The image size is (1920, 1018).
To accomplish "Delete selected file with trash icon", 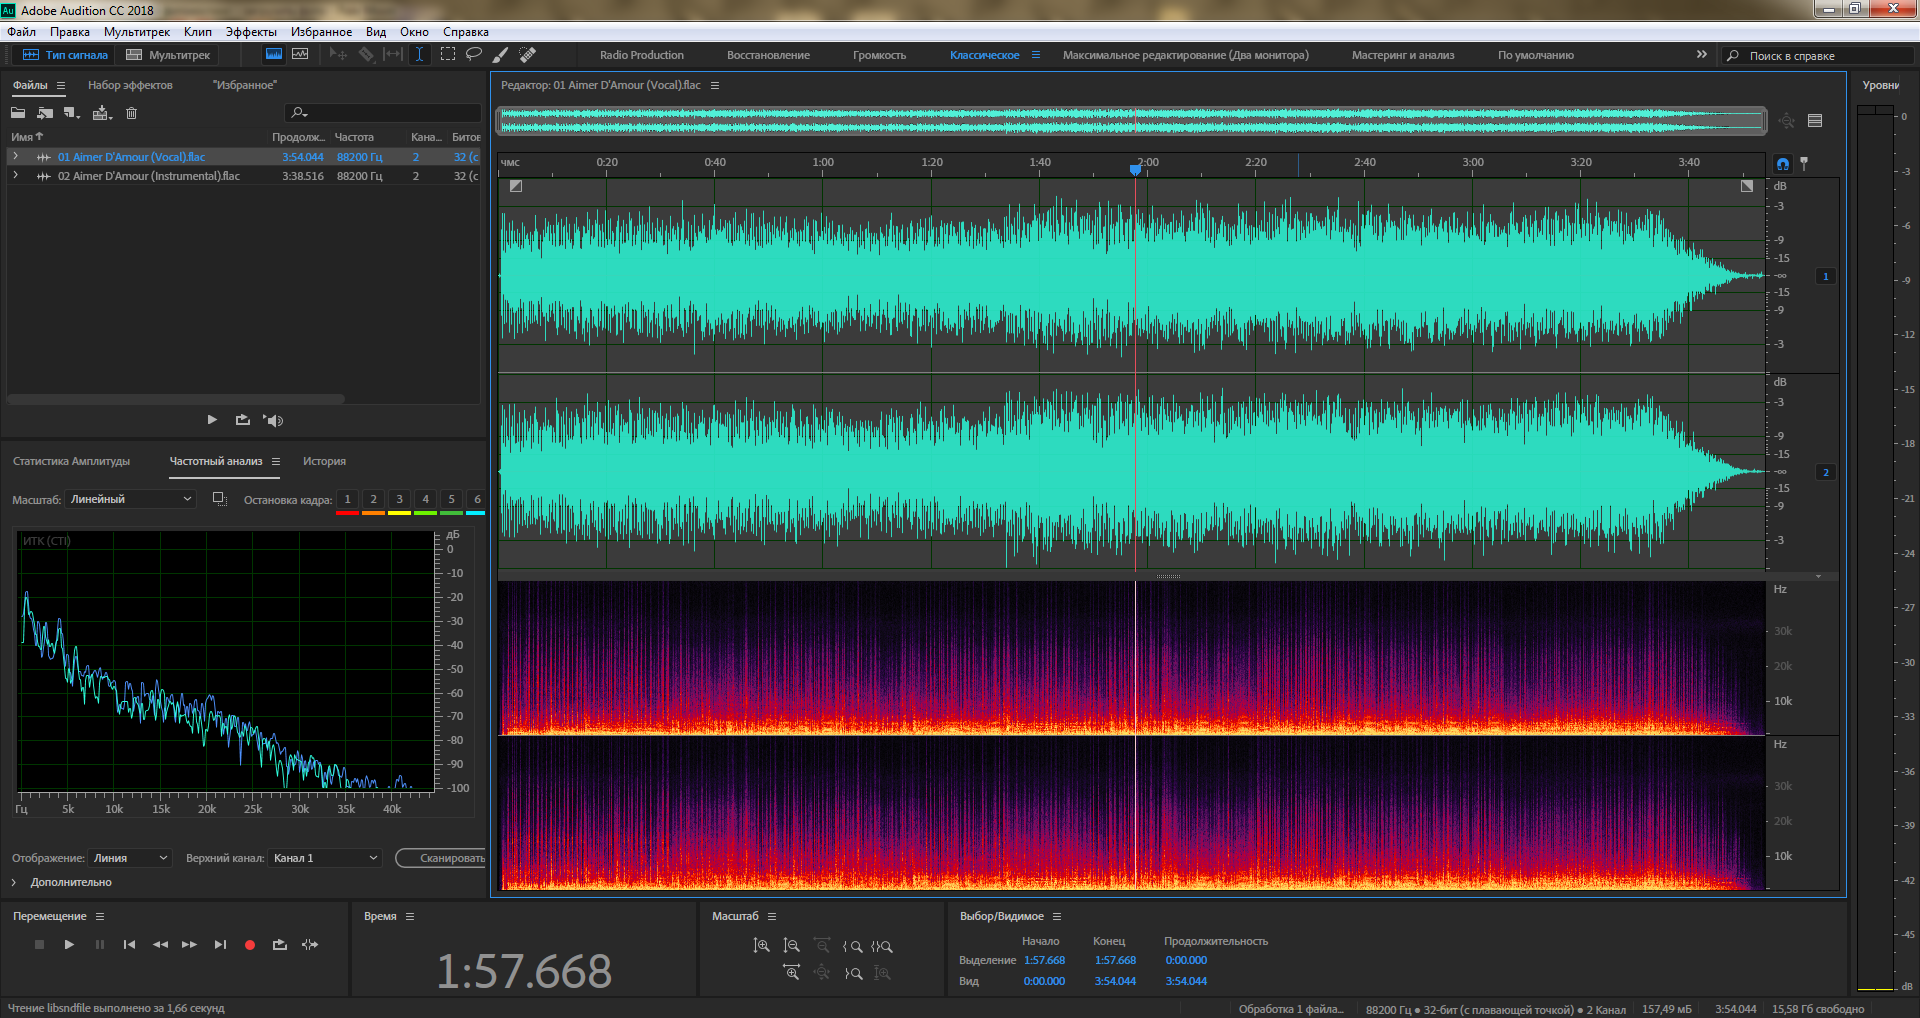I will point(131,113).
